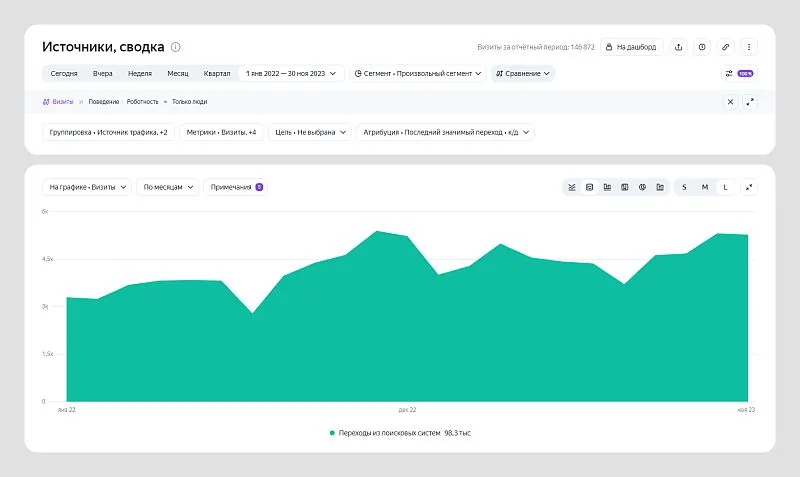This screenshot has height=477, width=800.
Task: Click the Визиты за отчётный период text
Action: pos(536,47)
